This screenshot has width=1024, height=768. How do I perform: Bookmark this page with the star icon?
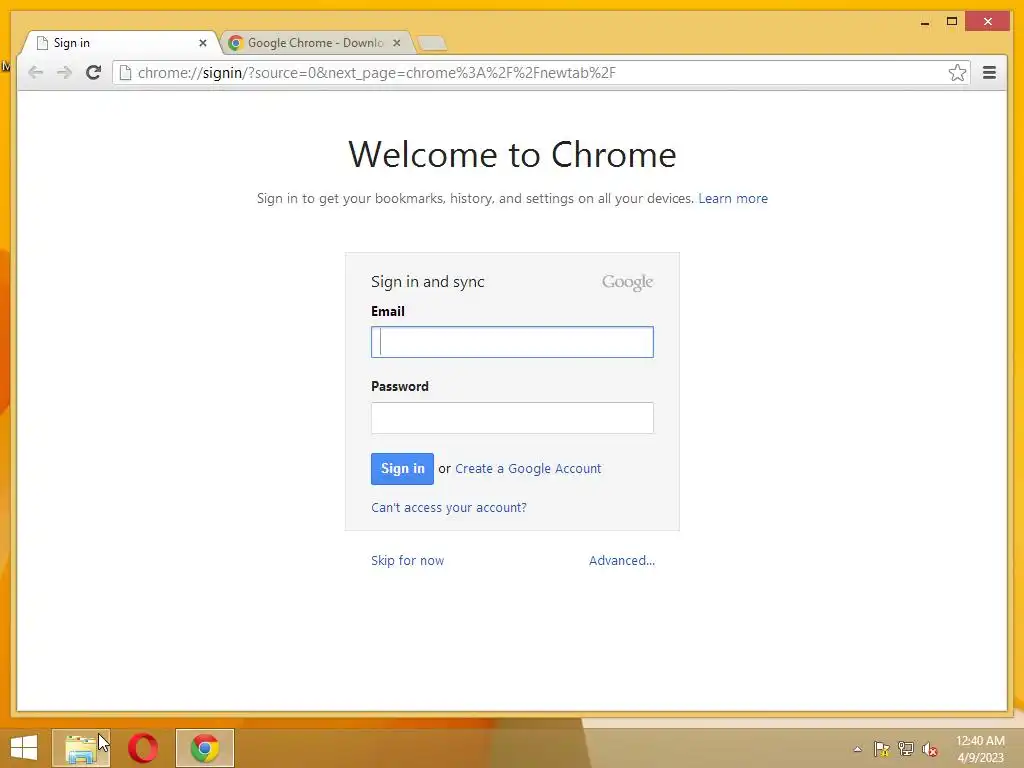click(957, 72)
